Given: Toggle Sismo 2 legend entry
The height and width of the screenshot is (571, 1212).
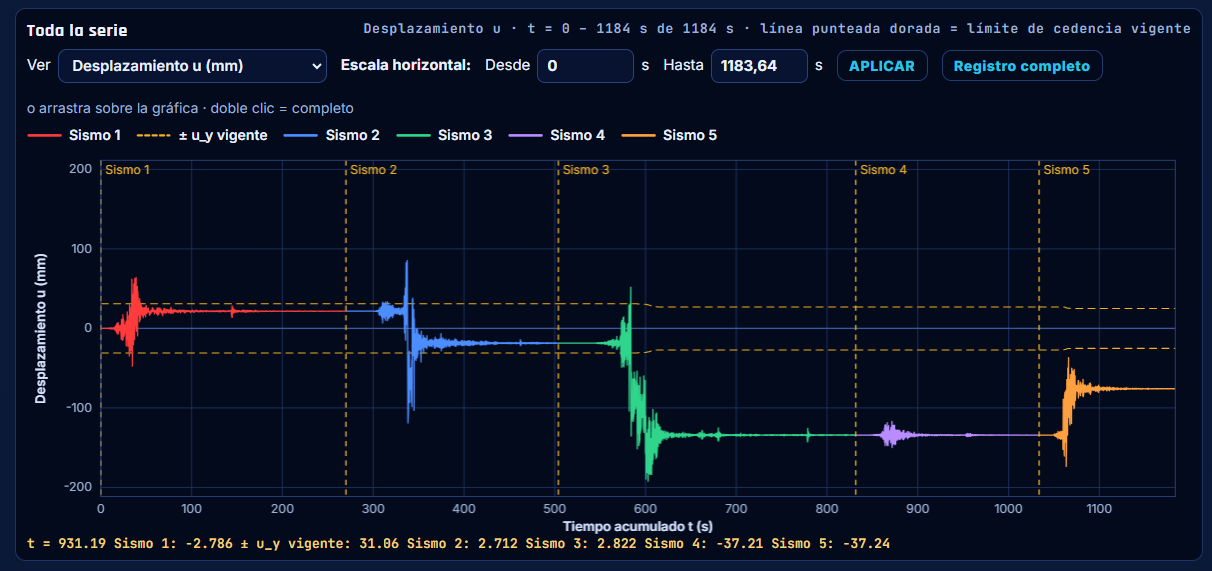Looking at the screenshot, I should [x=332, y=135].
